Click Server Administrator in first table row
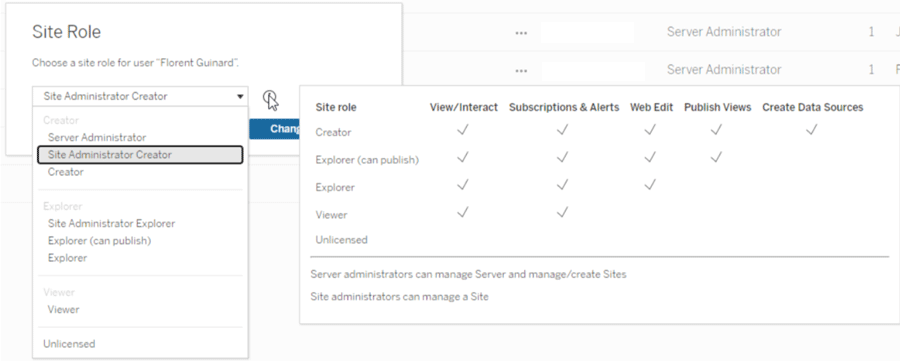Image resolution: width=900 pixels, height=361 pixels. point(724,32)
